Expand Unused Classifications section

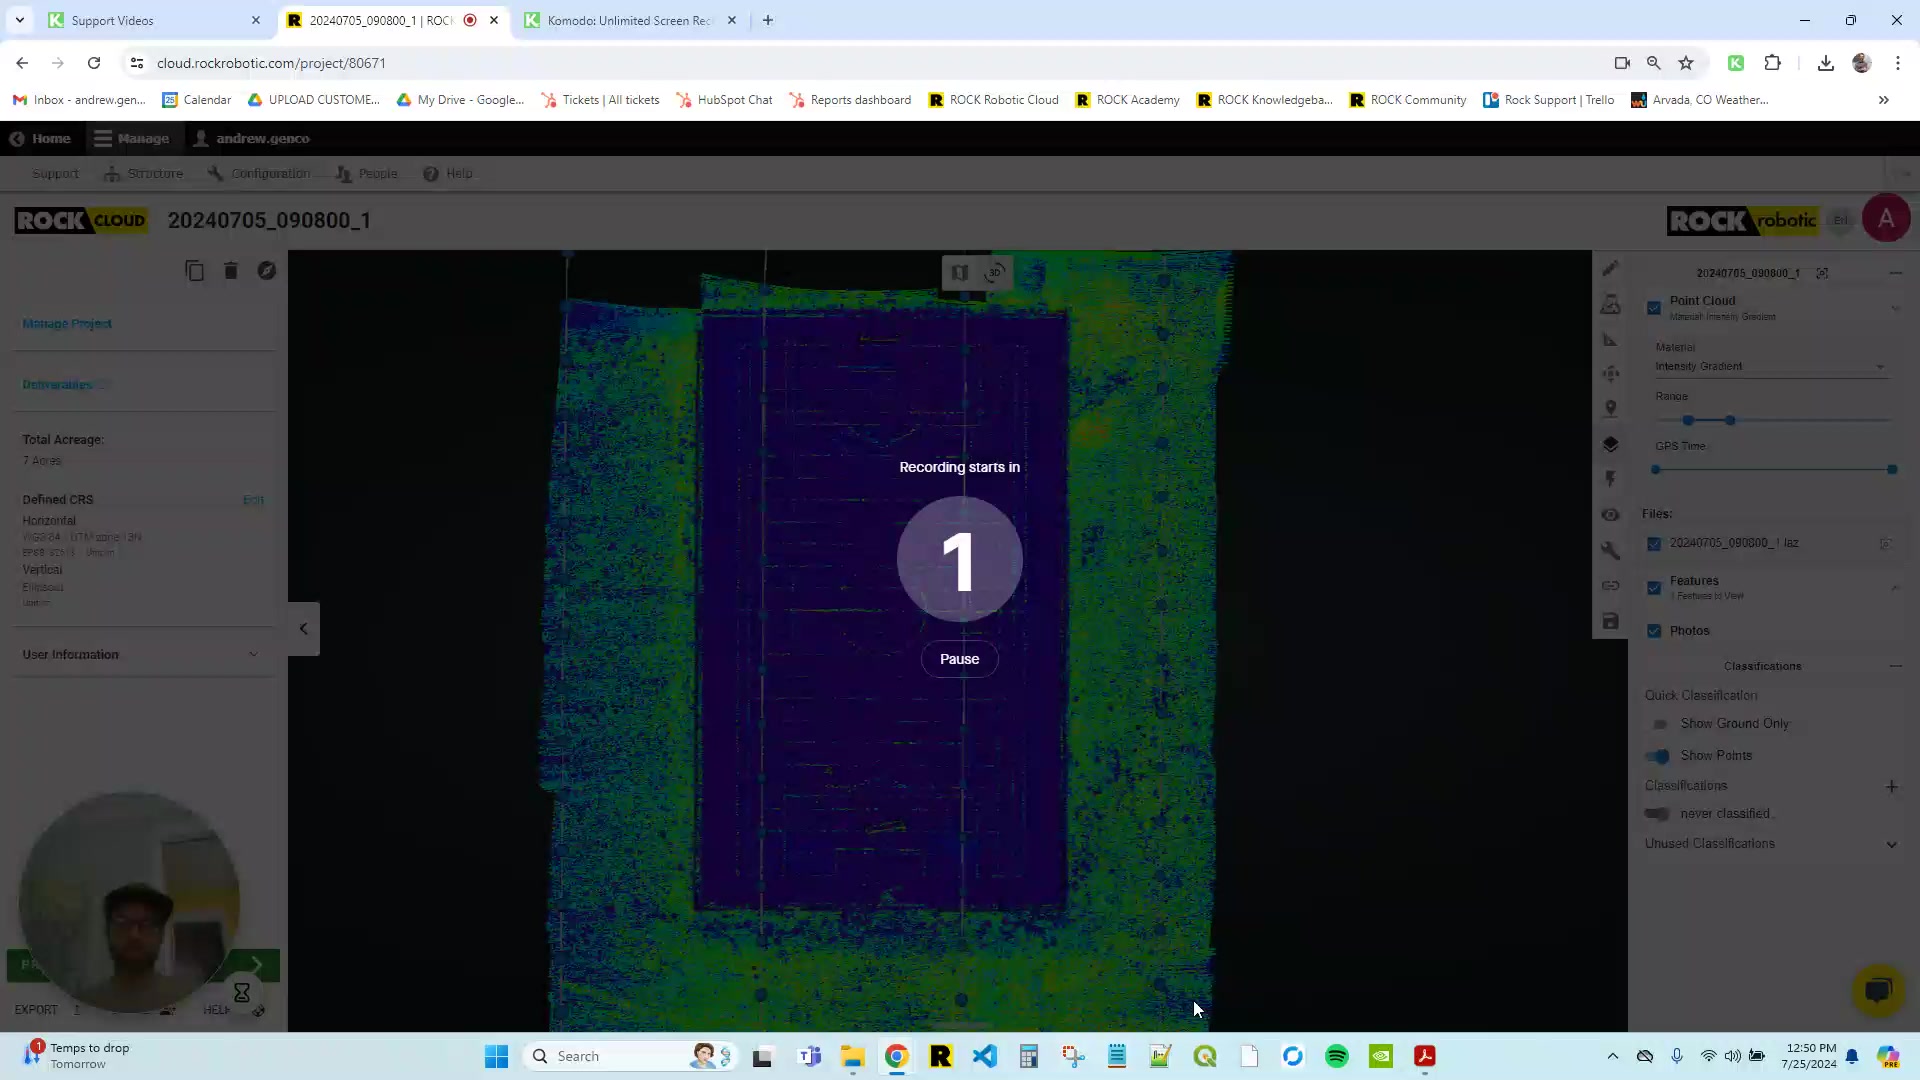1891,844
